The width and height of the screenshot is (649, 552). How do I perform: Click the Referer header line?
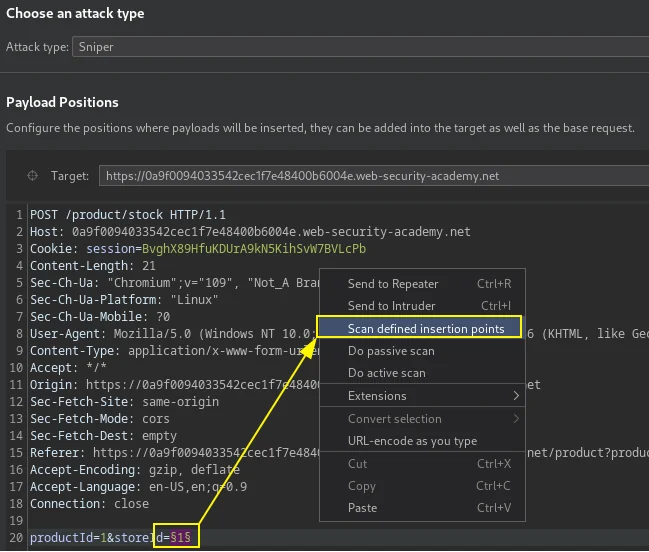click(174, 452)
